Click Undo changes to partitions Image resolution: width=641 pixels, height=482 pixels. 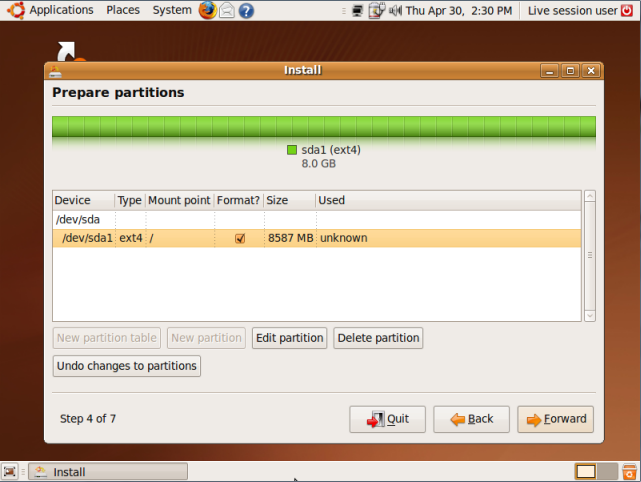click(x=127, y=366)
